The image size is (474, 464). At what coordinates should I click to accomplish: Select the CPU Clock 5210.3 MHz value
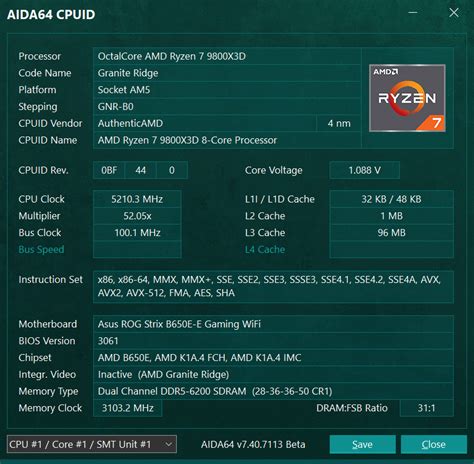(137, 199)
